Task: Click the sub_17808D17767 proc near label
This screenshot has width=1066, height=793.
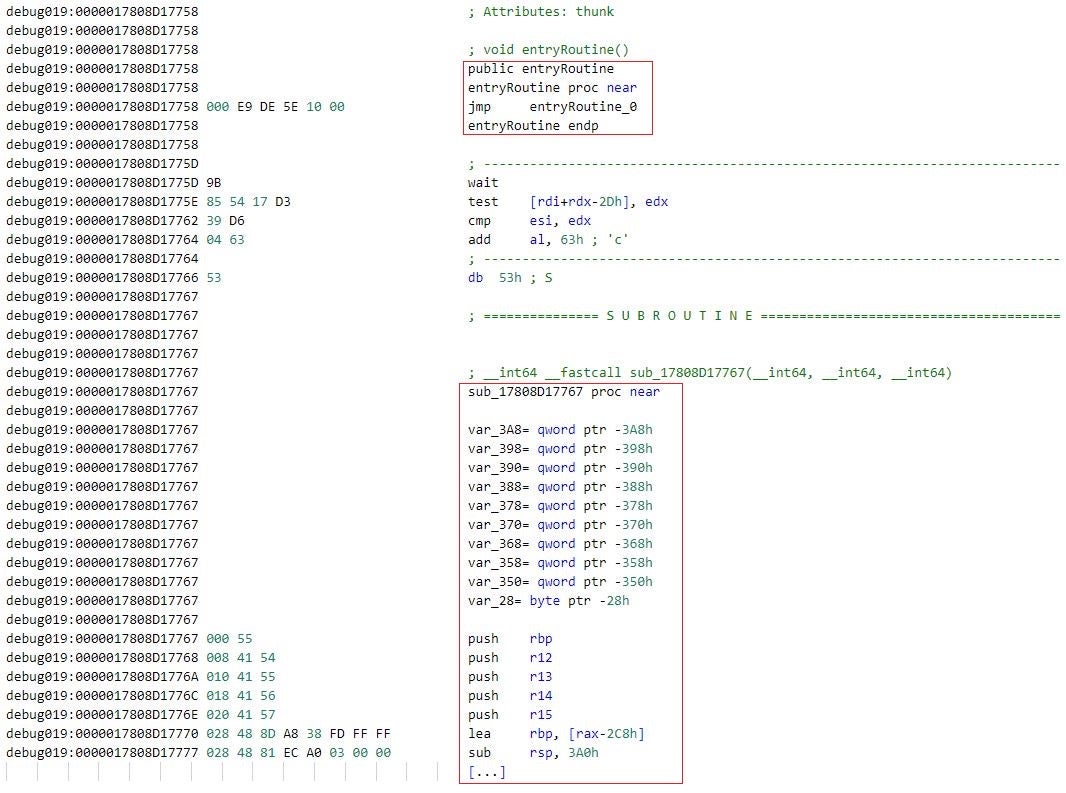Action: pos(564,391)
